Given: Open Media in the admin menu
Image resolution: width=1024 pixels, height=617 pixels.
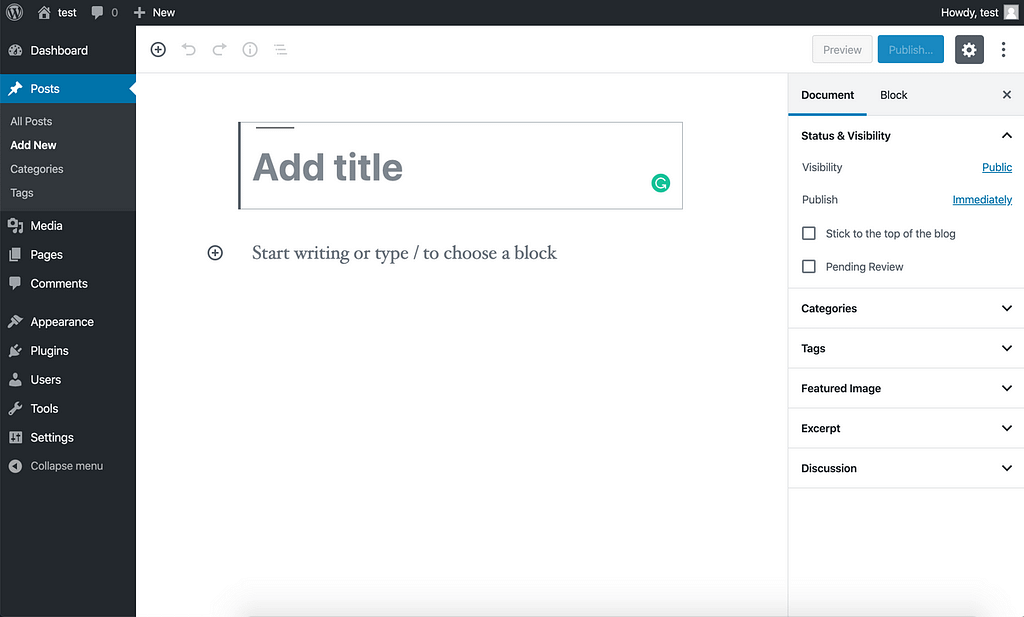Looking at the screenshot, I should click(x=68, y=226).
